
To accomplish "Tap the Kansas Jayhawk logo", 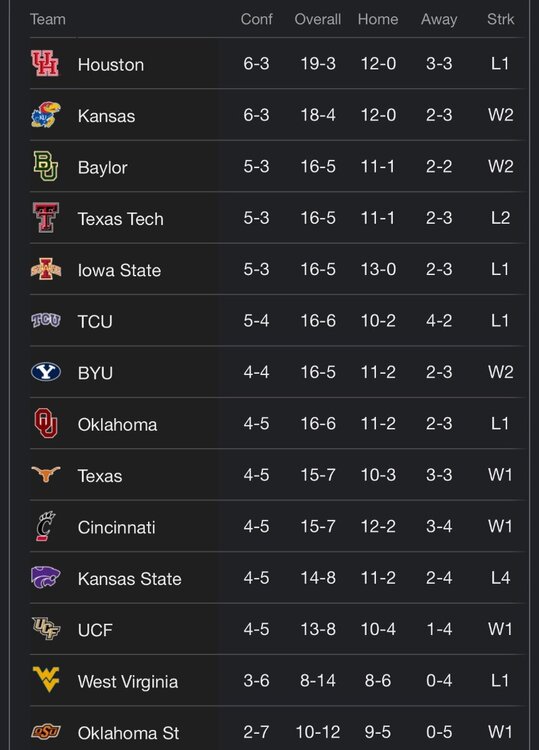I will (46, 115).
